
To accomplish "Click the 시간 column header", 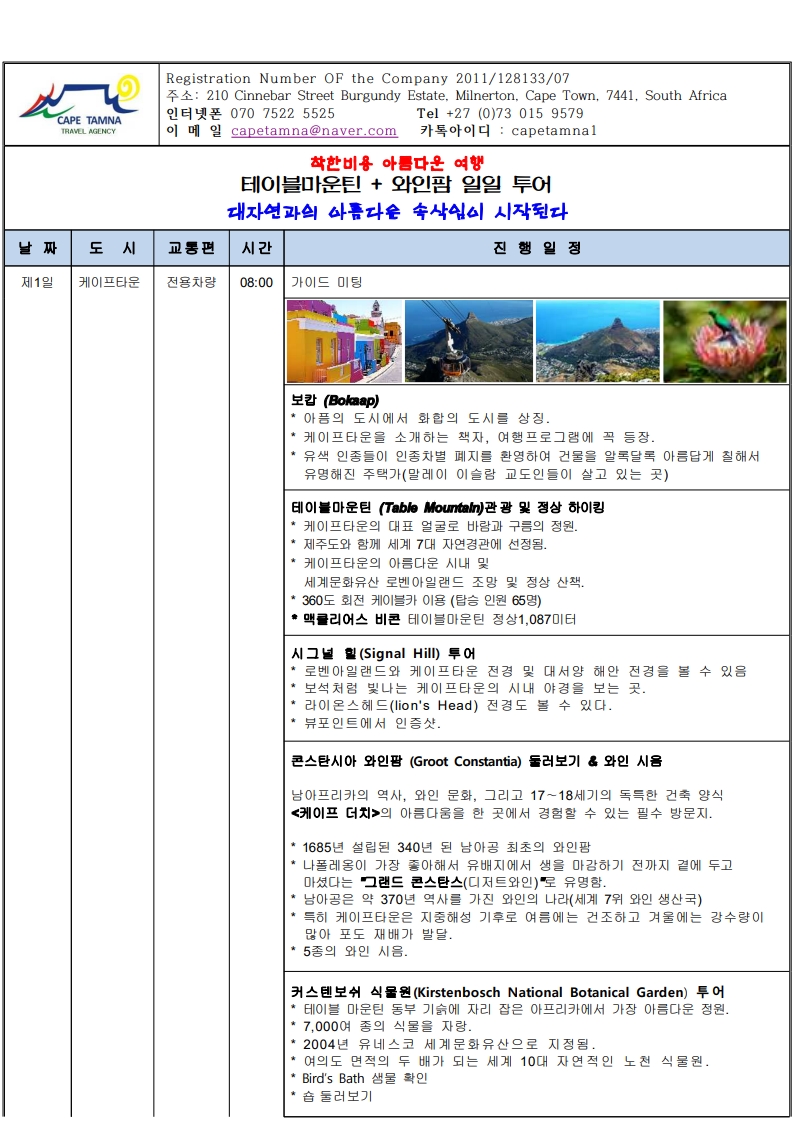I will pyautogui.click(x=256, y=248).
